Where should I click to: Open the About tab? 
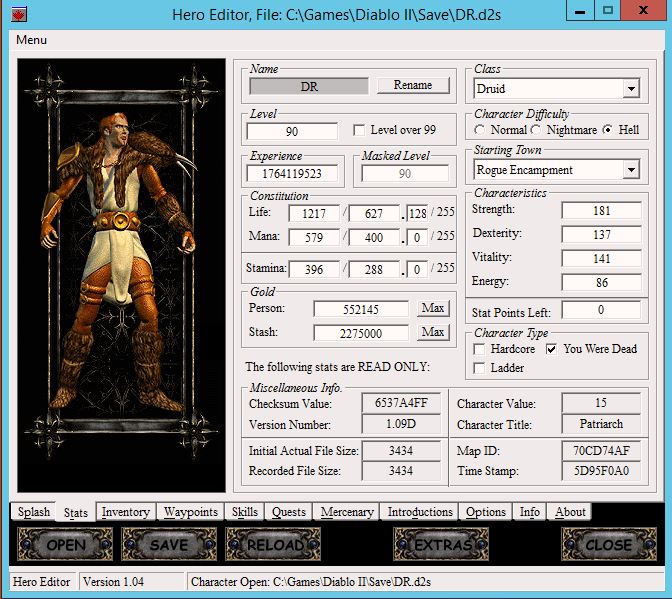[x=570, y=512]
